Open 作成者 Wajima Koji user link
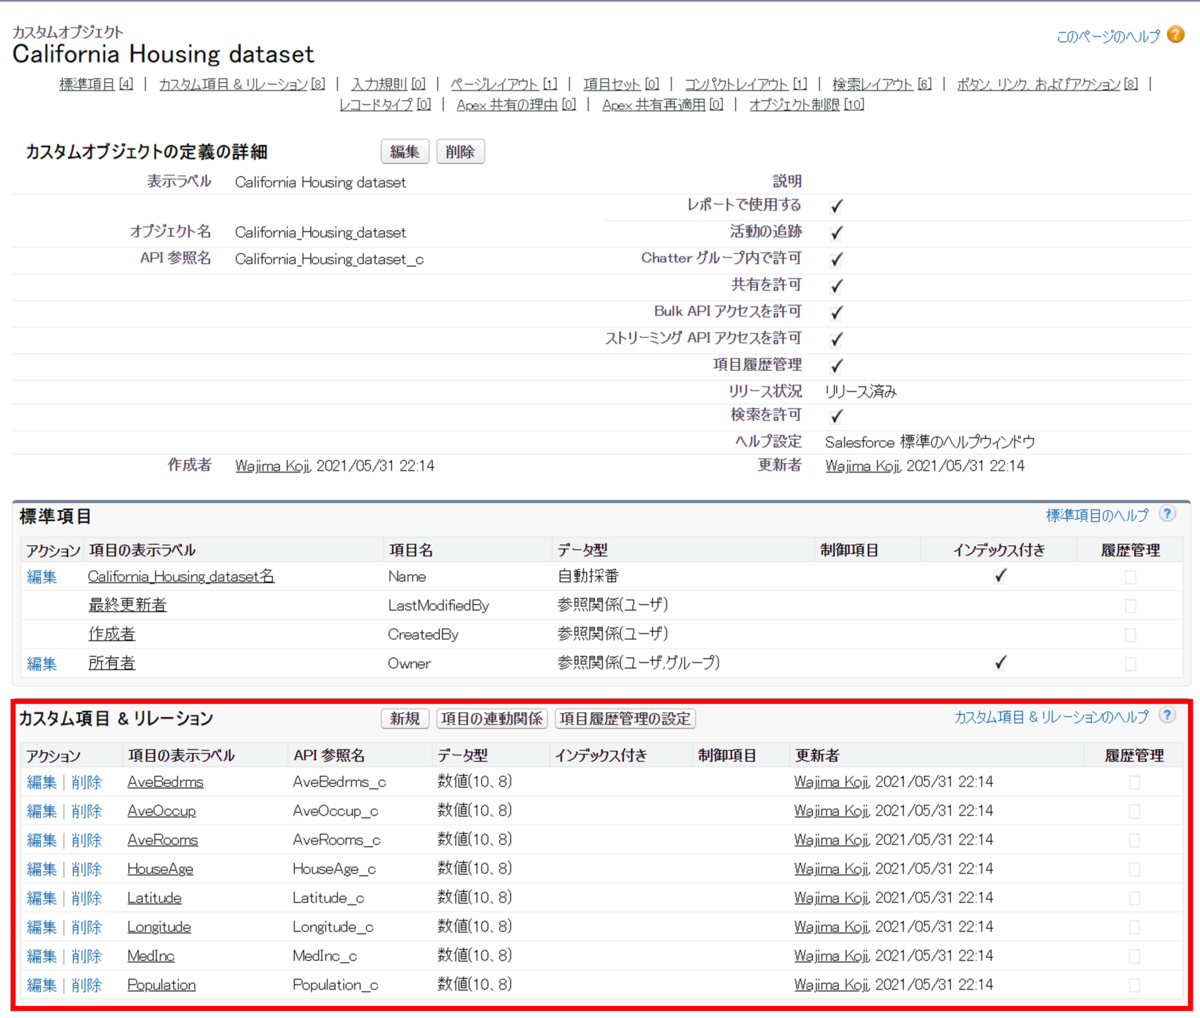This screenshot has height=1018, width=1200. pos(272,465)
